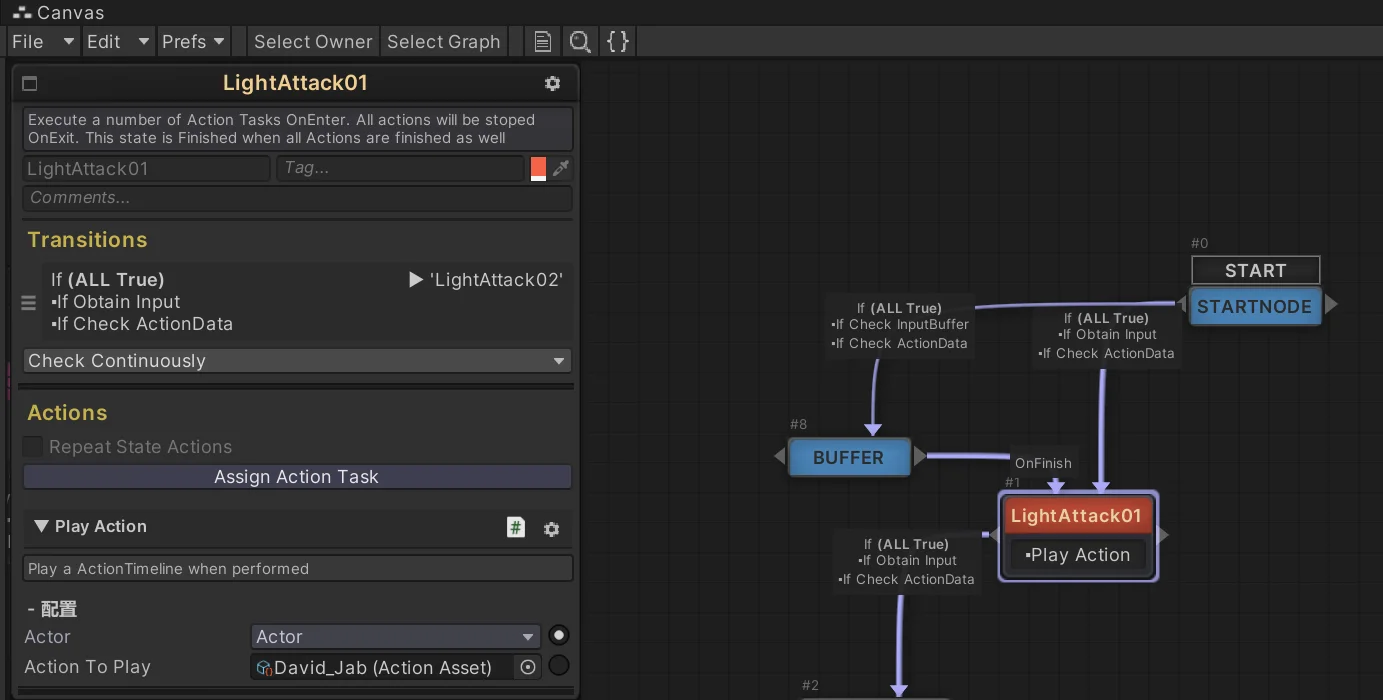Open the LightAttack01 inspector gear settings

tap(552, 84)
